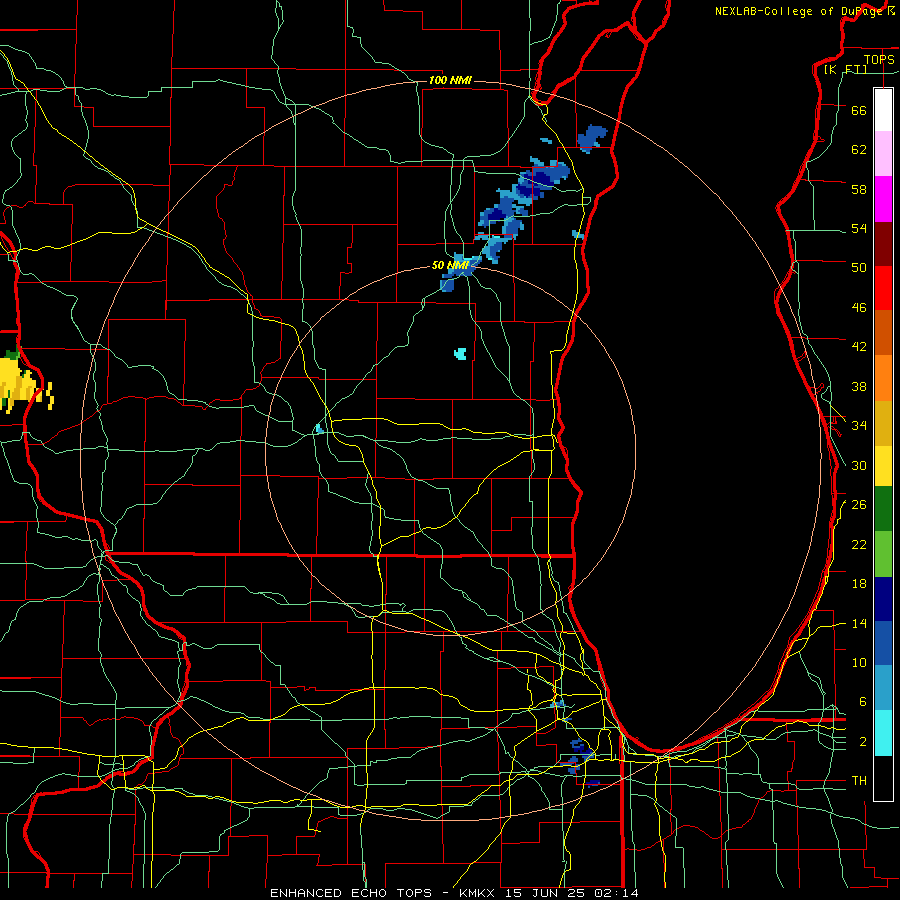
Task: Click the navy blue legend swatch
Action: [x=883, y=599]
